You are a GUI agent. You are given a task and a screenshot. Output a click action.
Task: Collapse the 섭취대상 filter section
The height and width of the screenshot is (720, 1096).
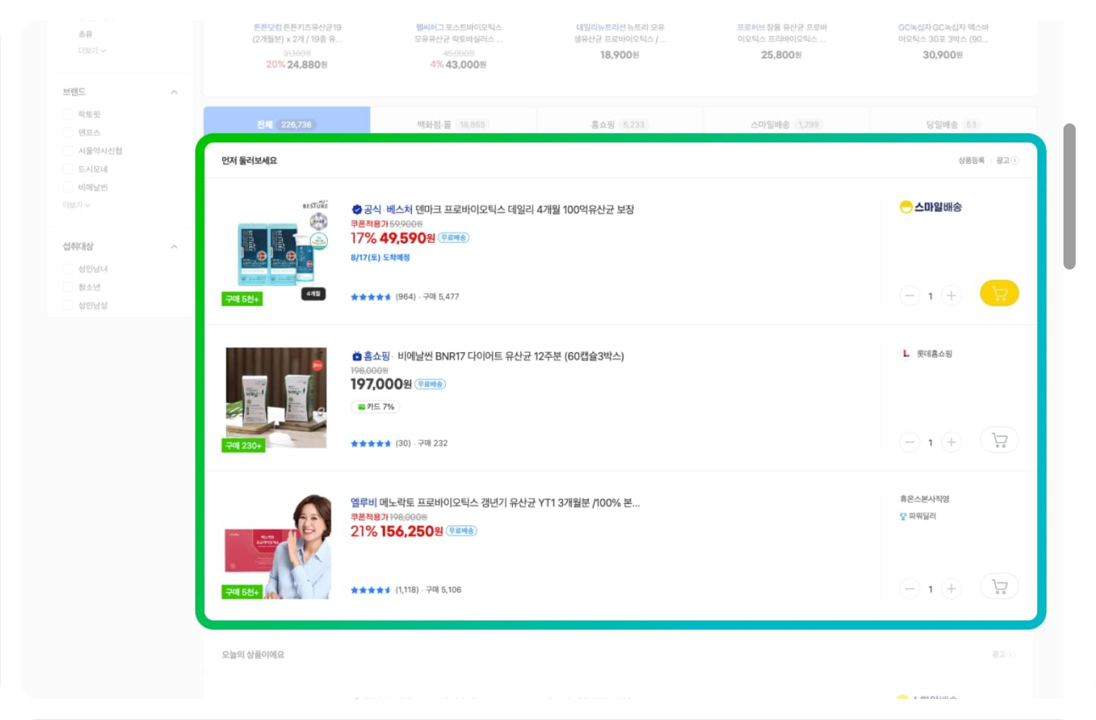click(174, 247)
